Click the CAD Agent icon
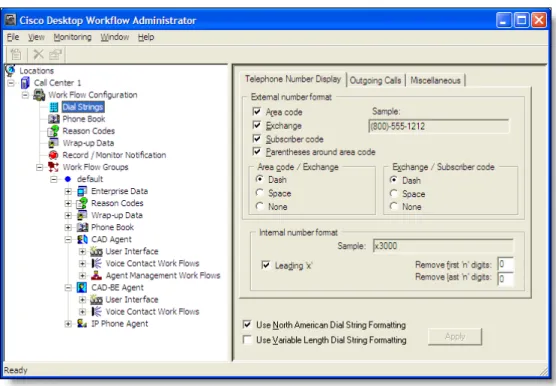Viewport: 556px width, 386px height. 82,239
